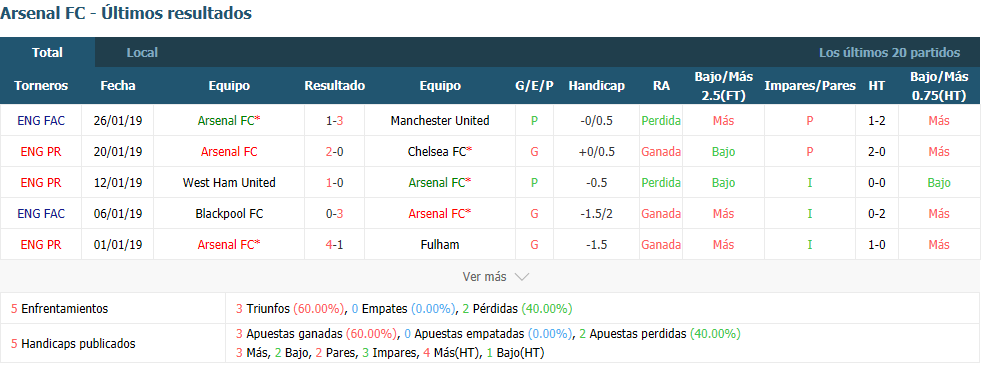The height and width of the screenshot is (367, 985).
Task: Click ENG PR tournament on 20/01/19 row
Action: (41, 151)
